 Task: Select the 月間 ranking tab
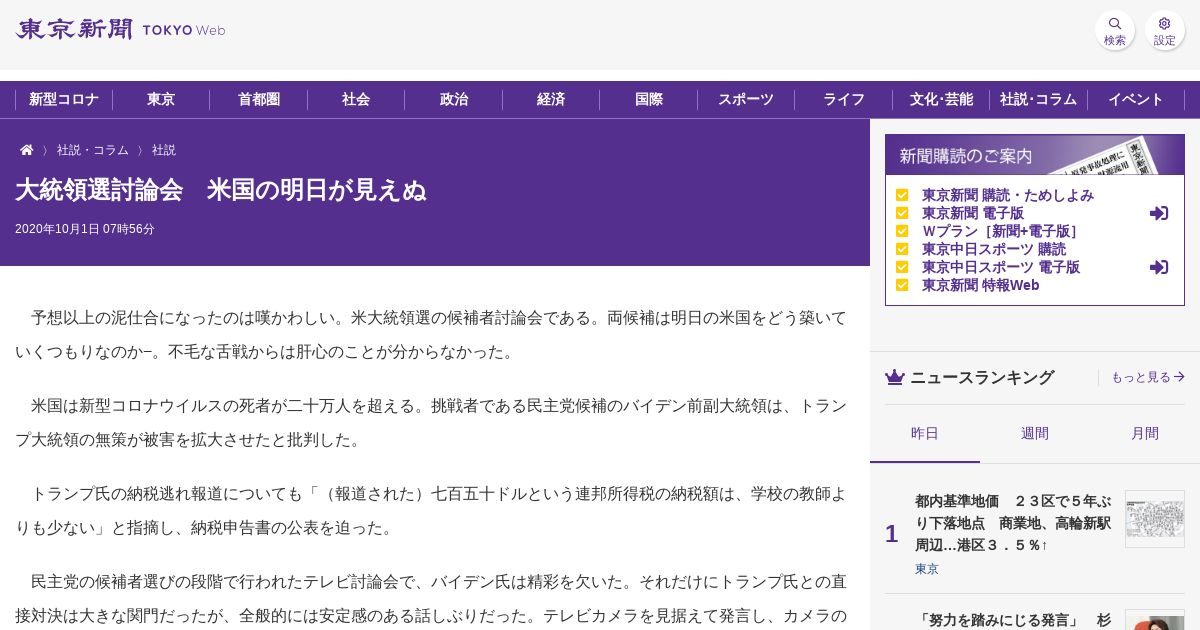pyautogui.click(x=1145, y=433)
